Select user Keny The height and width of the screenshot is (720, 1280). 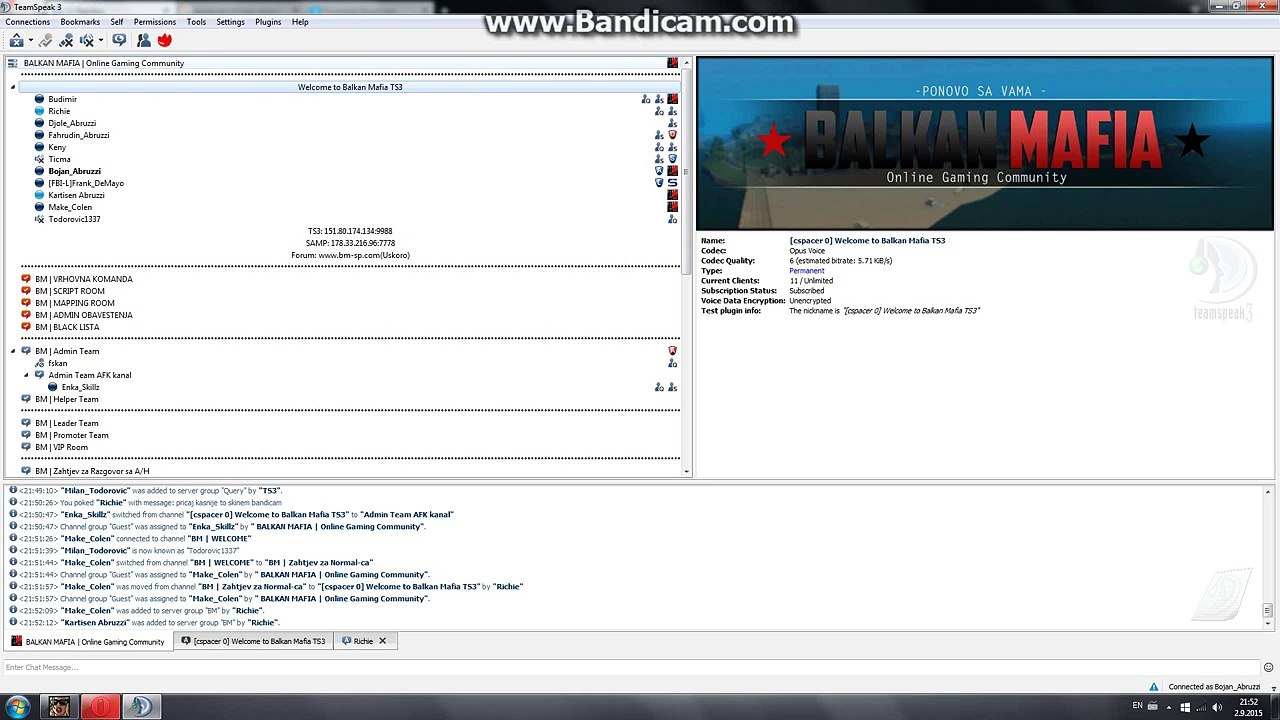[57, 147]
